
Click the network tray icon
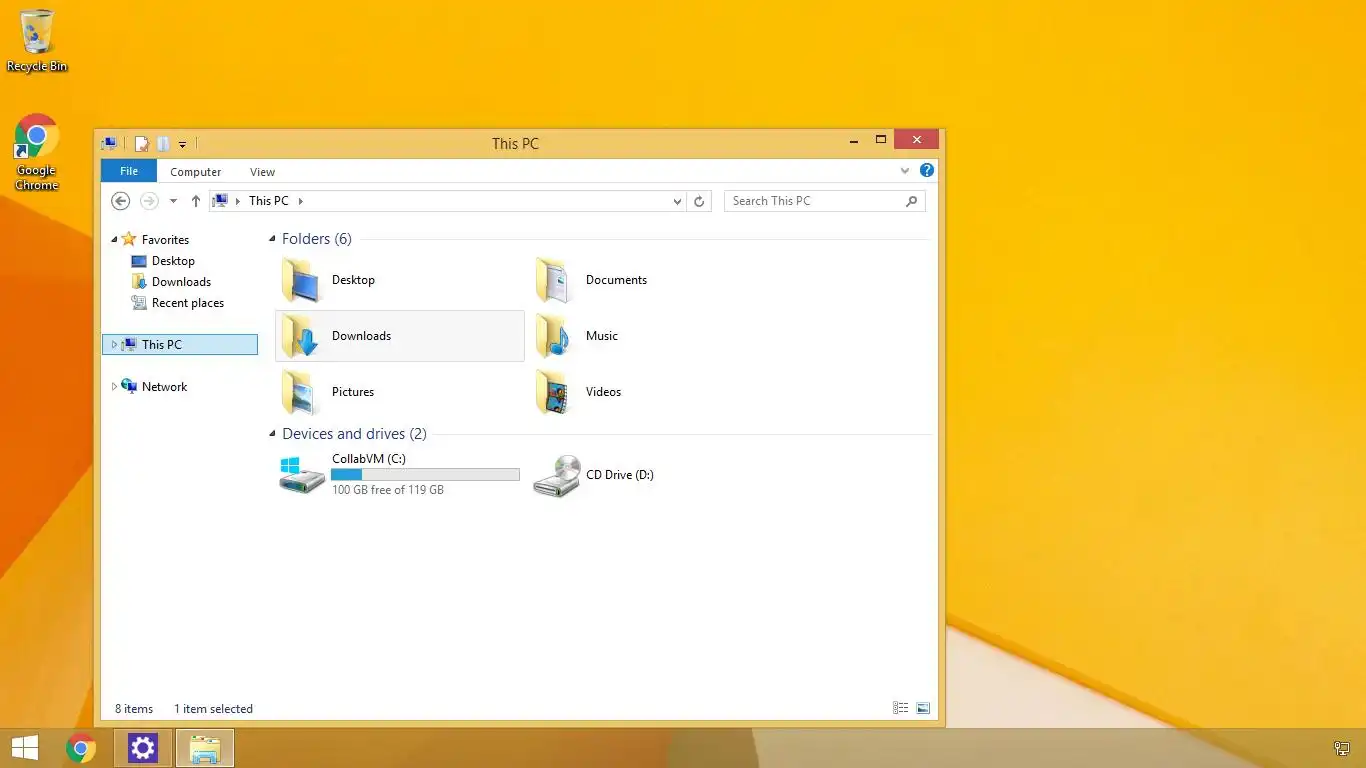tap(1342, 748)
